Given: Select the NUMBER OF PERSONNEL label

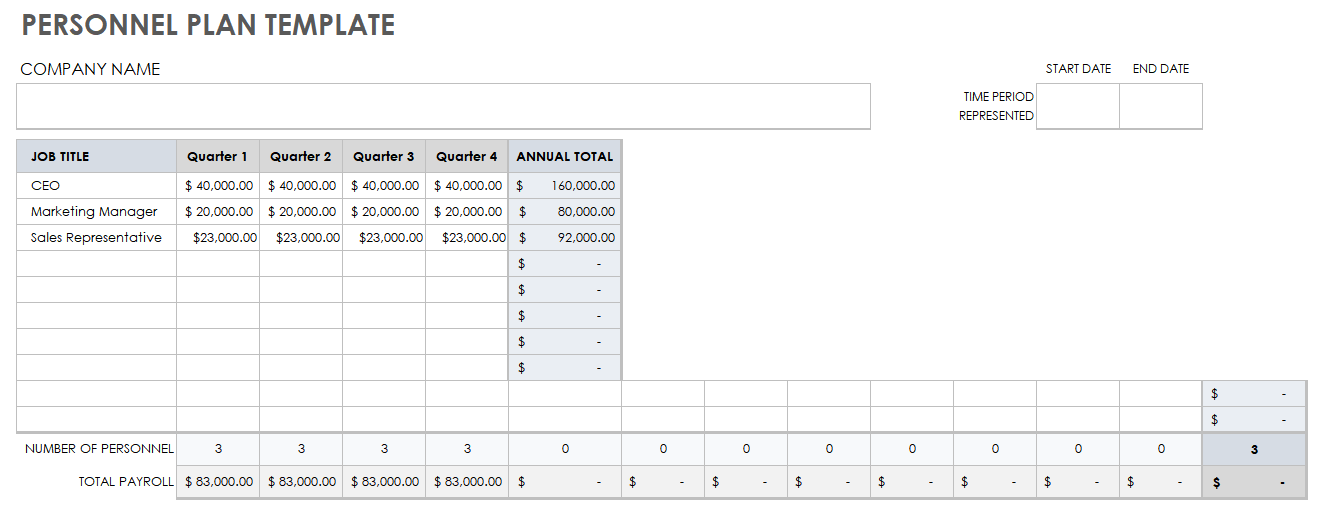Looking at the screenshot, I should [99, 449].
